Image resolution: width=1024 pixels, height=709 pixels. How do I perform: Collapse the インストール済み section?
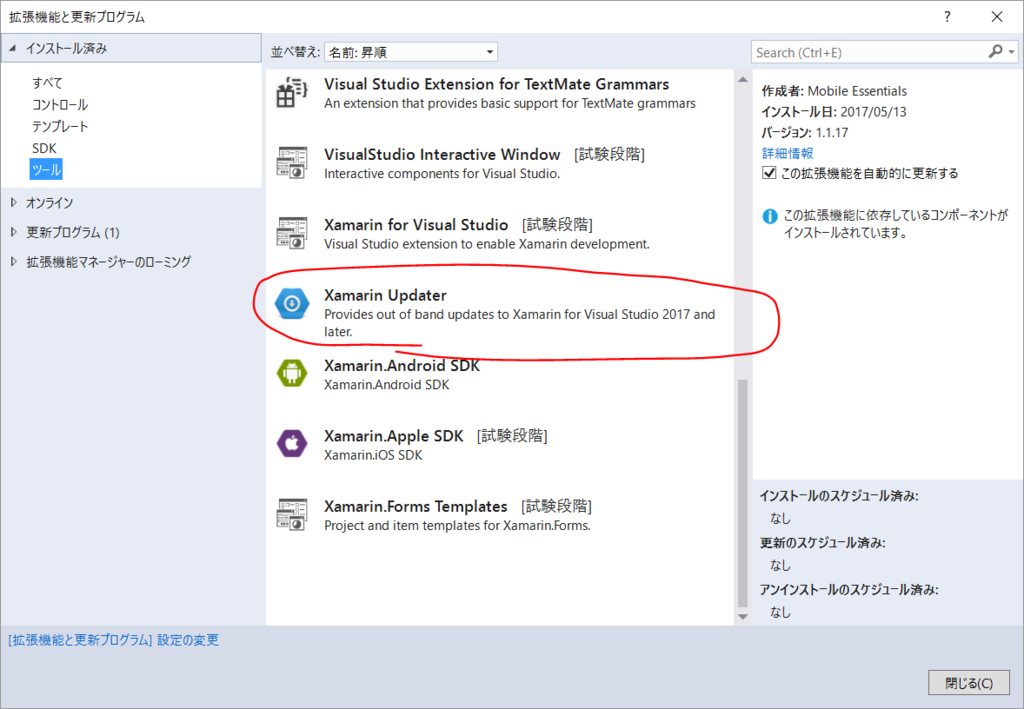12,48
